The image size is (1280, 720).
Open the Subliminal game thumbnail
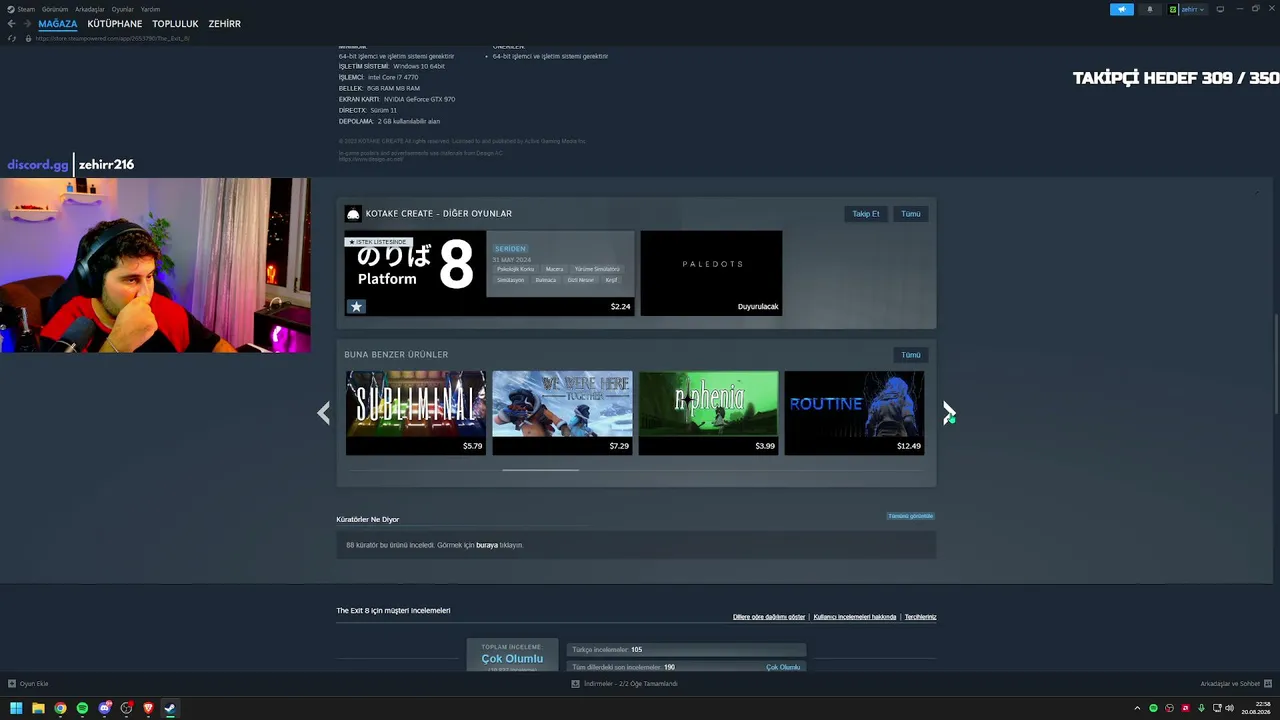pos(416,413)
